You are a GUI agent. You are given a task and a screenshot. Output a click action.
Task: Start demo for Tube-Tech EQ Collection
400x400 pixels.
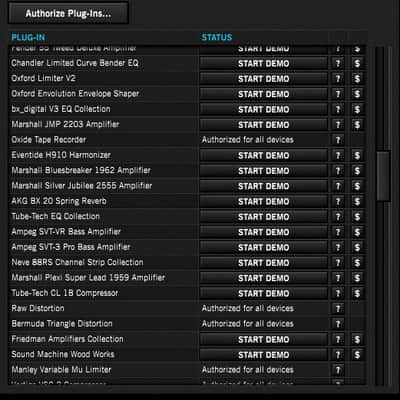point(264,217)
